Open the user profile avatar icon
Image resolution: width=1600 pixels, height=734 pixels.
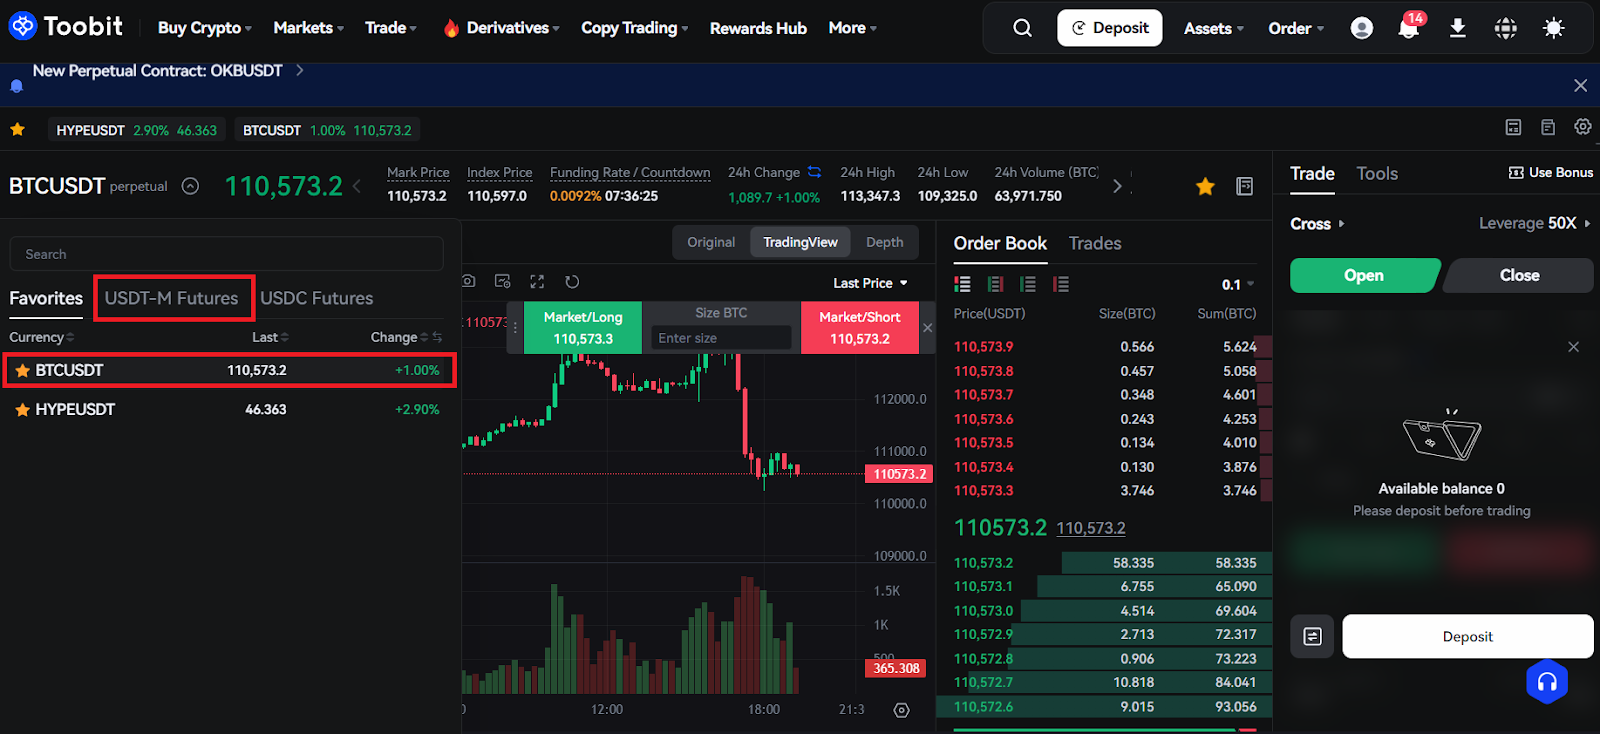coord(1361,28)
